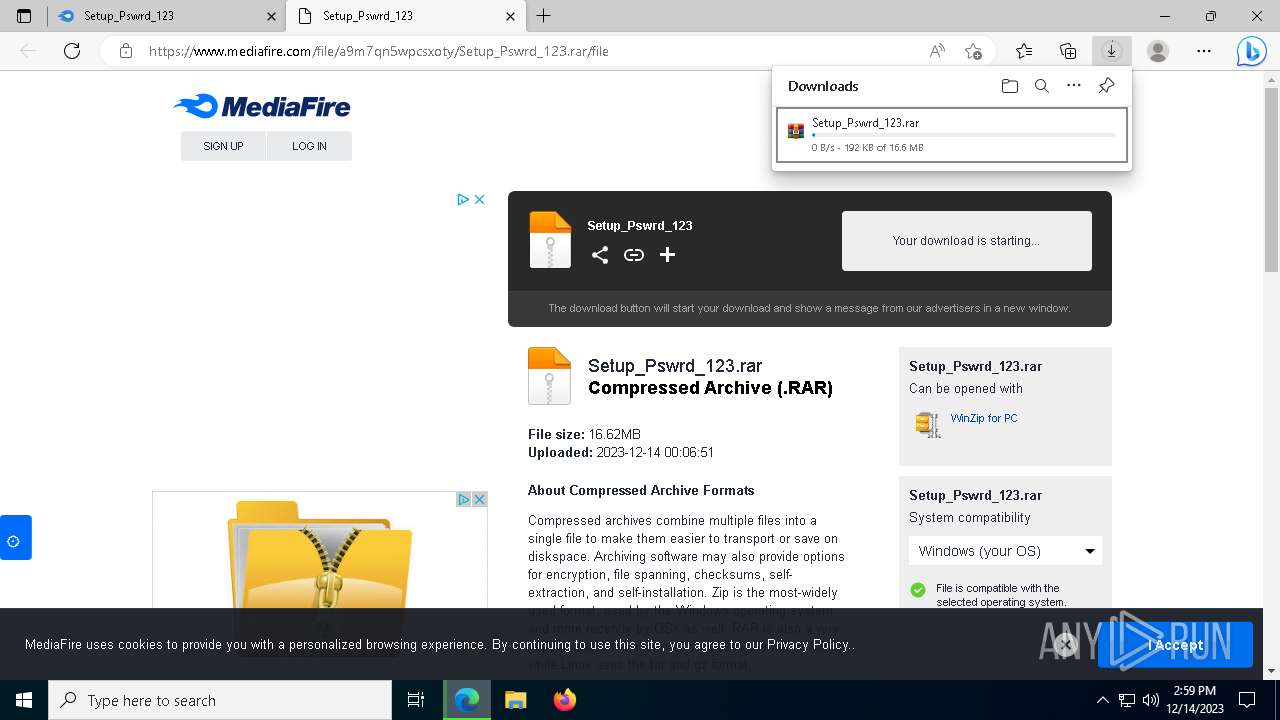Viewport: 1280px width, 720px height.
Task: Click the zipper folder ad image
Action: click(x=320, y=555)
